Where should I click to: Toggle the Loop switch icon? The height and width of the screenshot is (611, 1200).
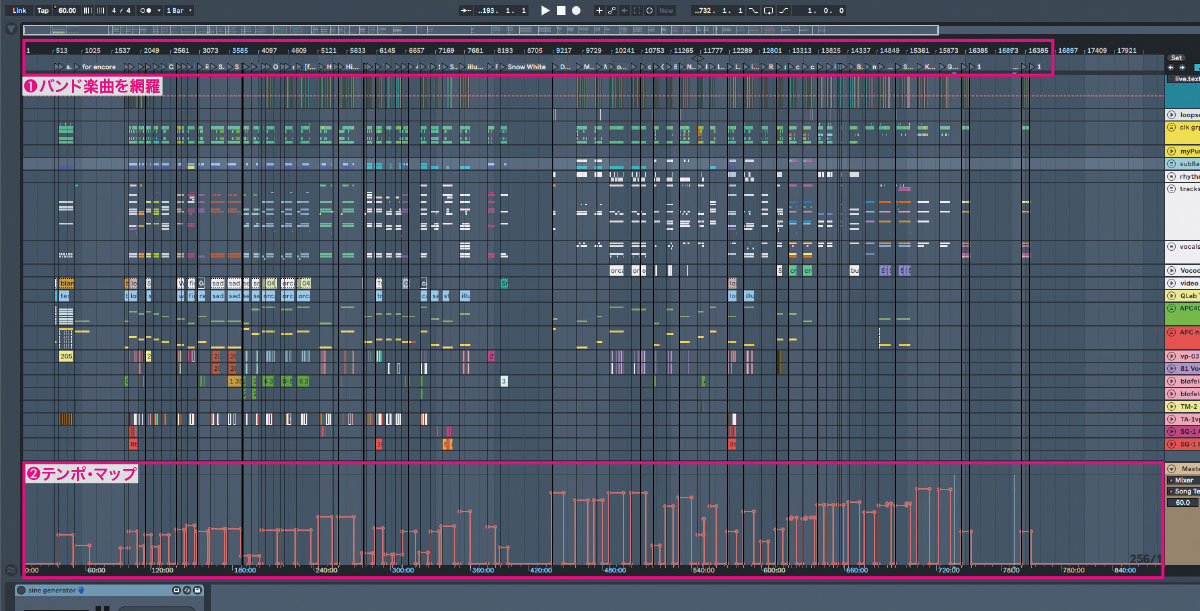[x=767, y=10]
